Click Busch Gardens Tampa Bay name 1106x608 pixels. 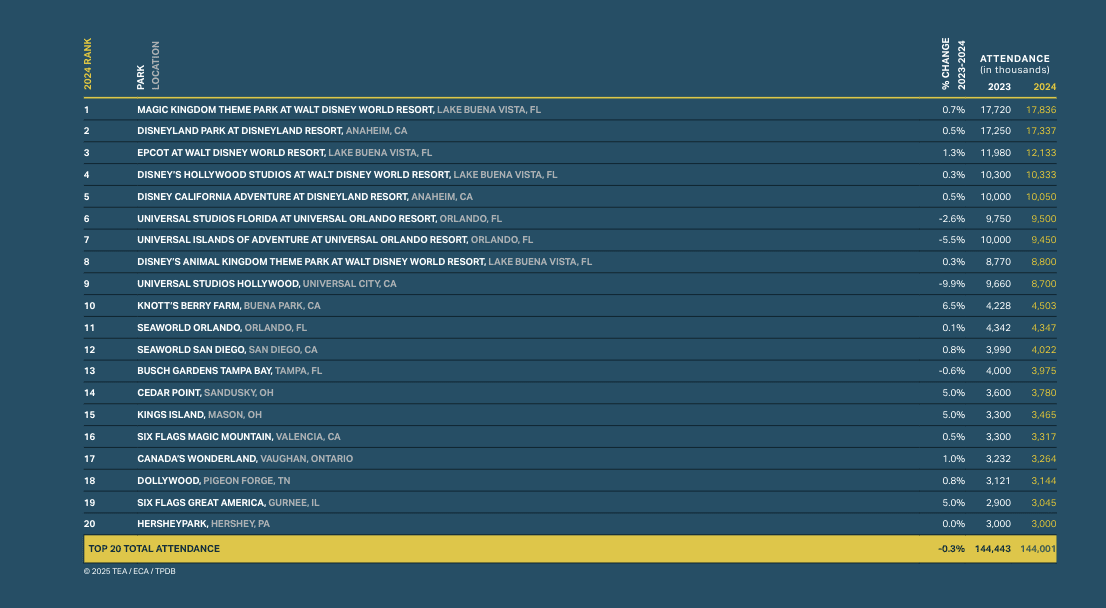[204, 371]
